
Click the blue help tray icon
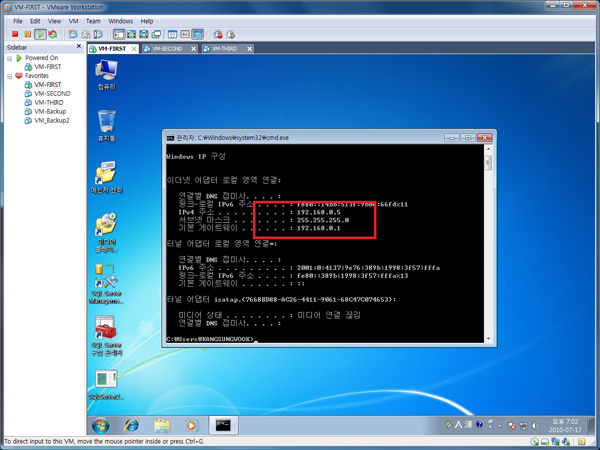479,424
